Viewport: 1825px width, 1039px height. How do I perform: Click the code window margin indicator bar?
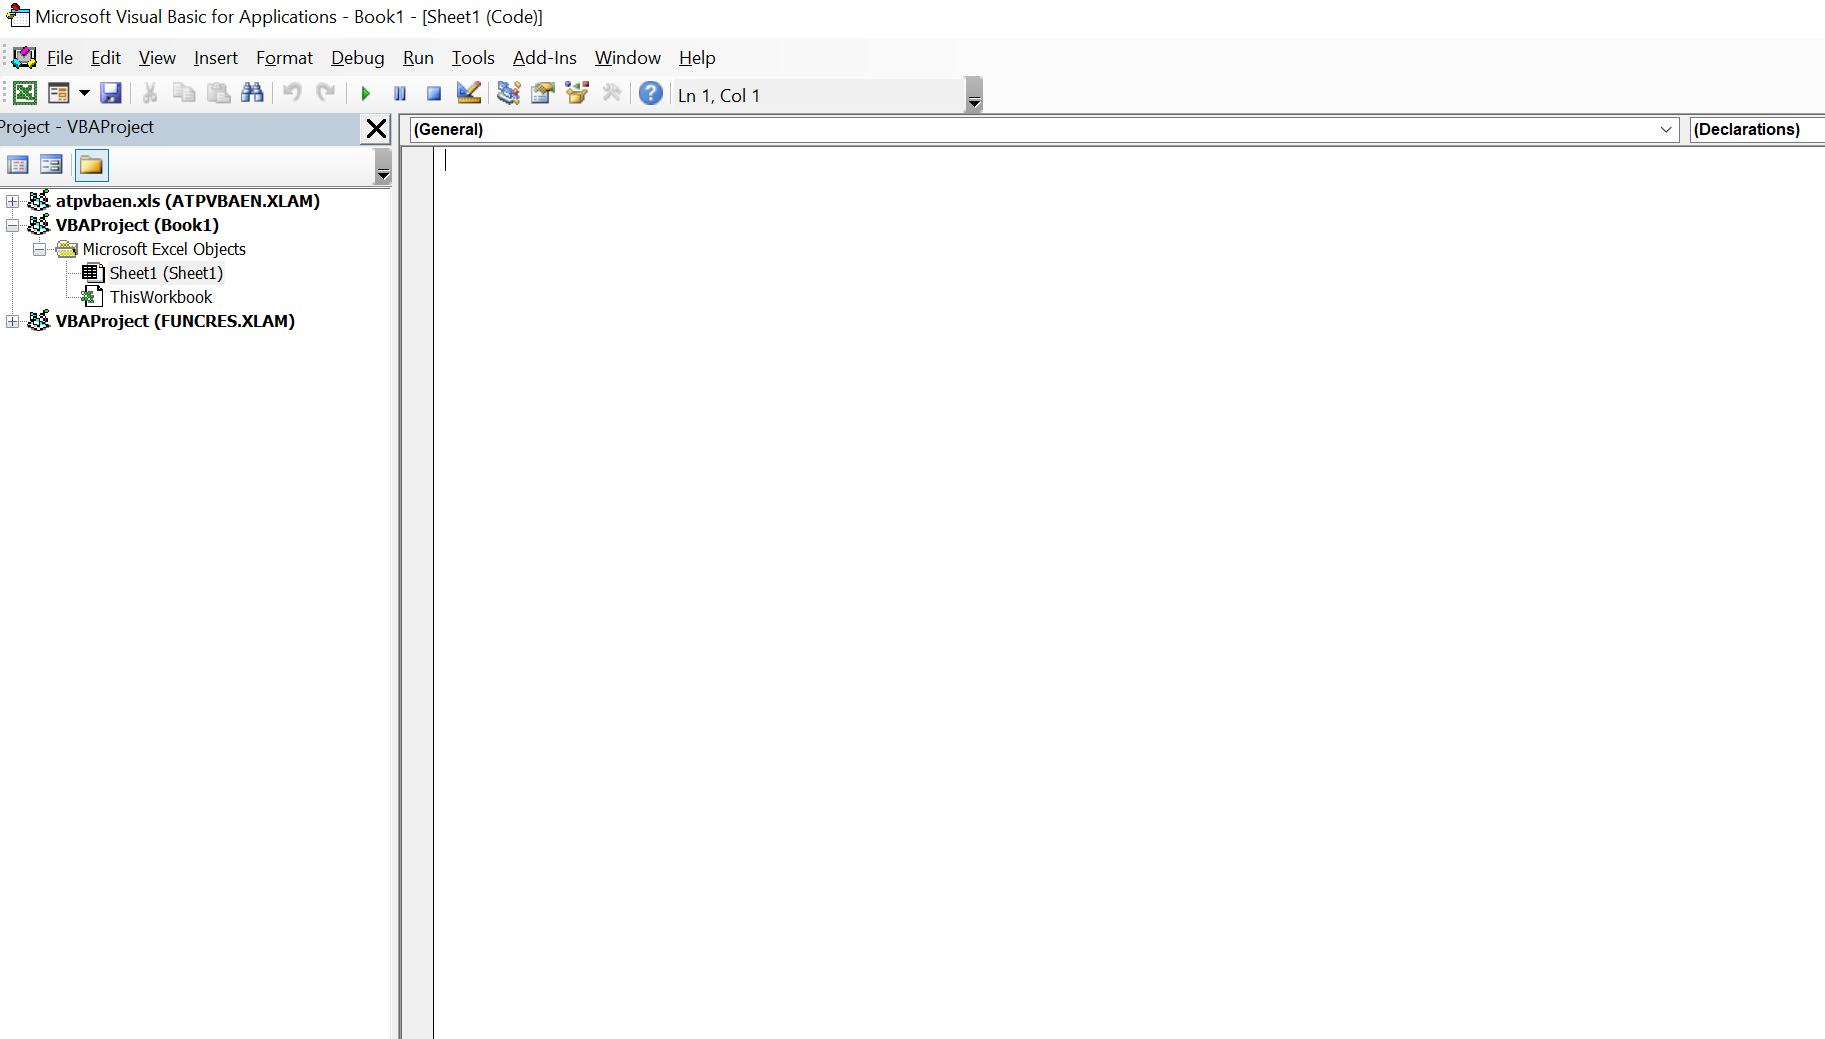tap(417, 593)
